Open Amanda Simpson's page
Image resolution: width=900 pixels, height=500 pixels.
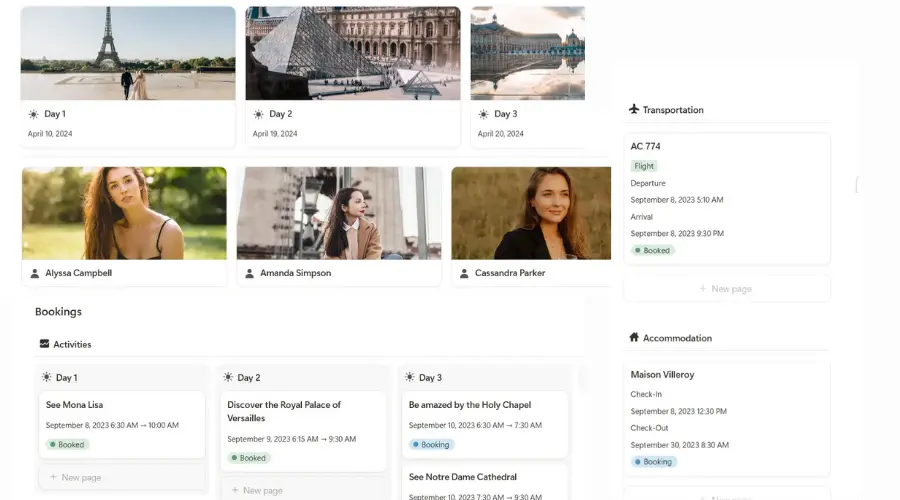coord(296,273)
